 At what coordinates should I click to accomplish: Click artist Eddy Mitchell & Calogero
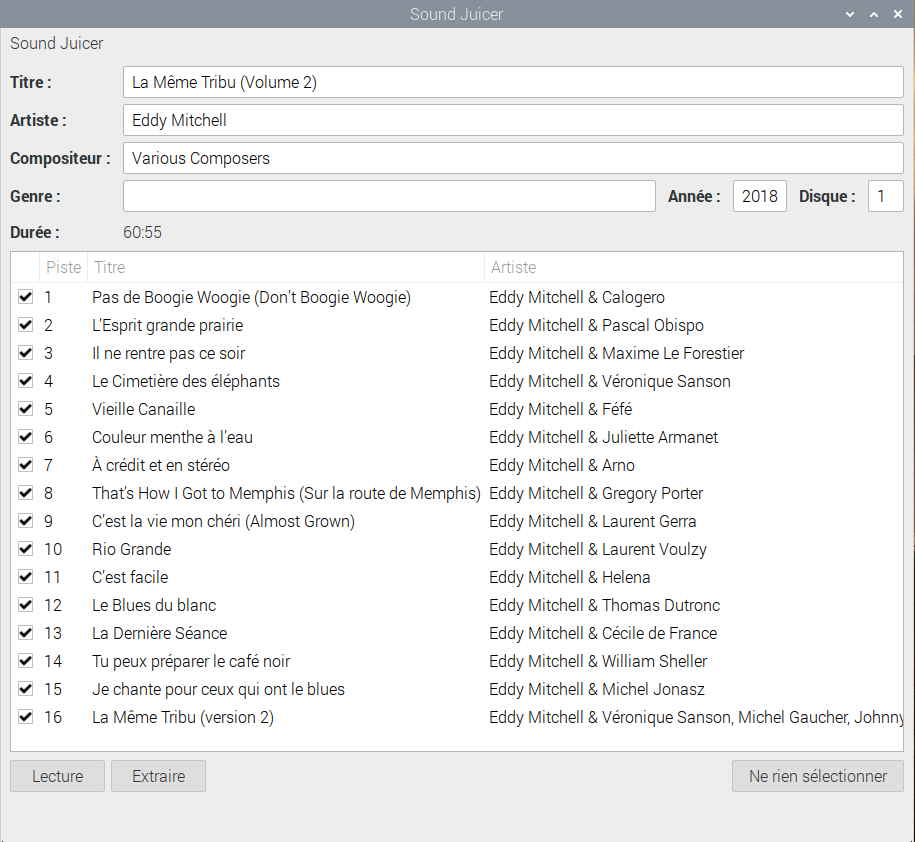[x=577, y=297]
